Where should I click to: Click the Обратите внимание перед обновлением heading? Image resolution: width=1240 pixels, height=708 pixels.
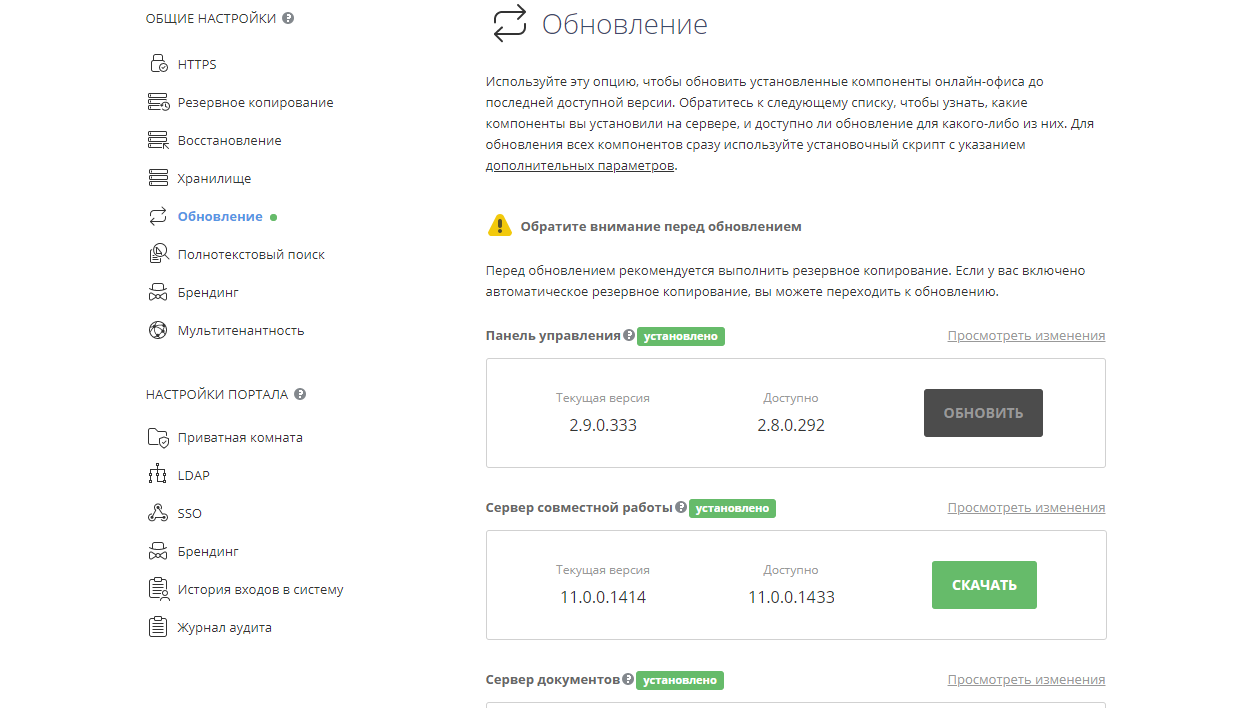(661, 226)
